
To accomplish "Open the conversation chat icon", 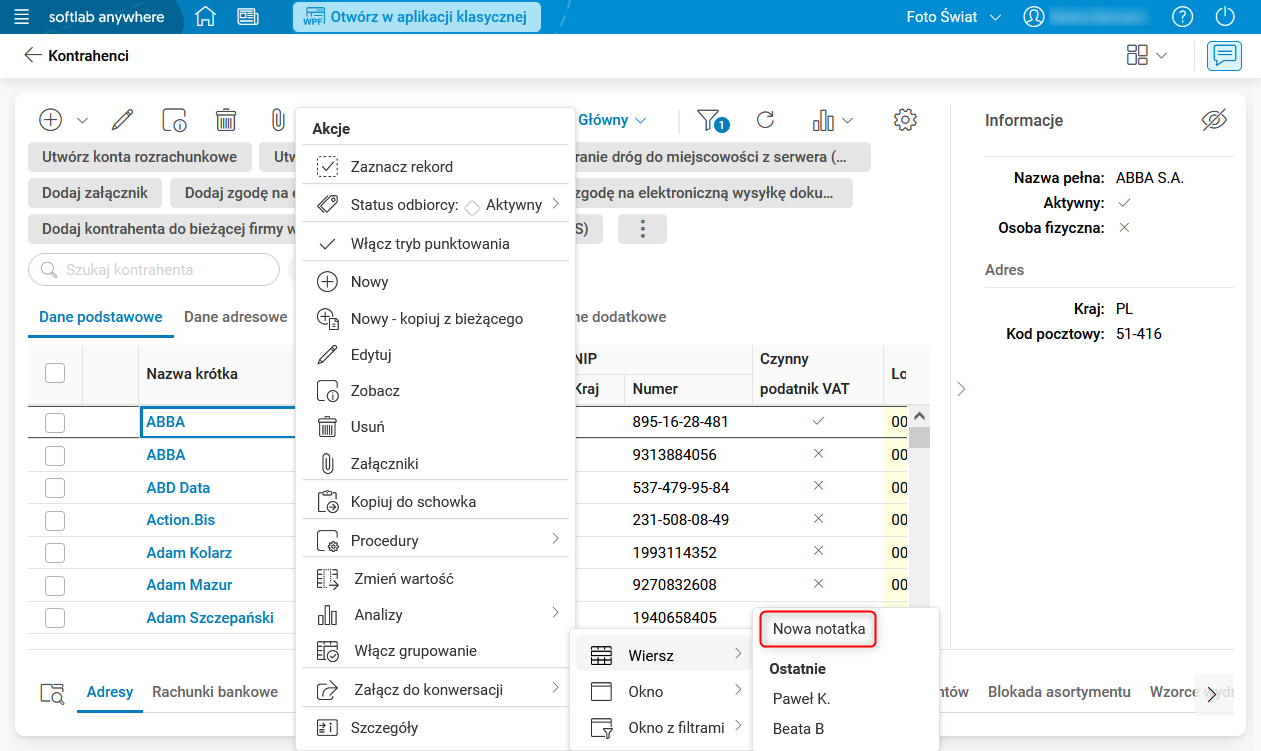I will tap(1224, 56).
